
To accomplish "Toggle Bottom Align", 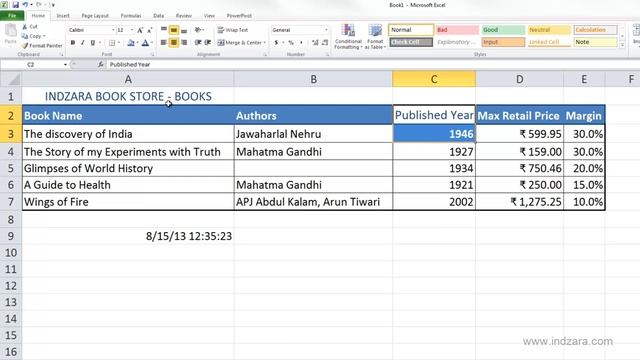I will [x=184, y=30].
